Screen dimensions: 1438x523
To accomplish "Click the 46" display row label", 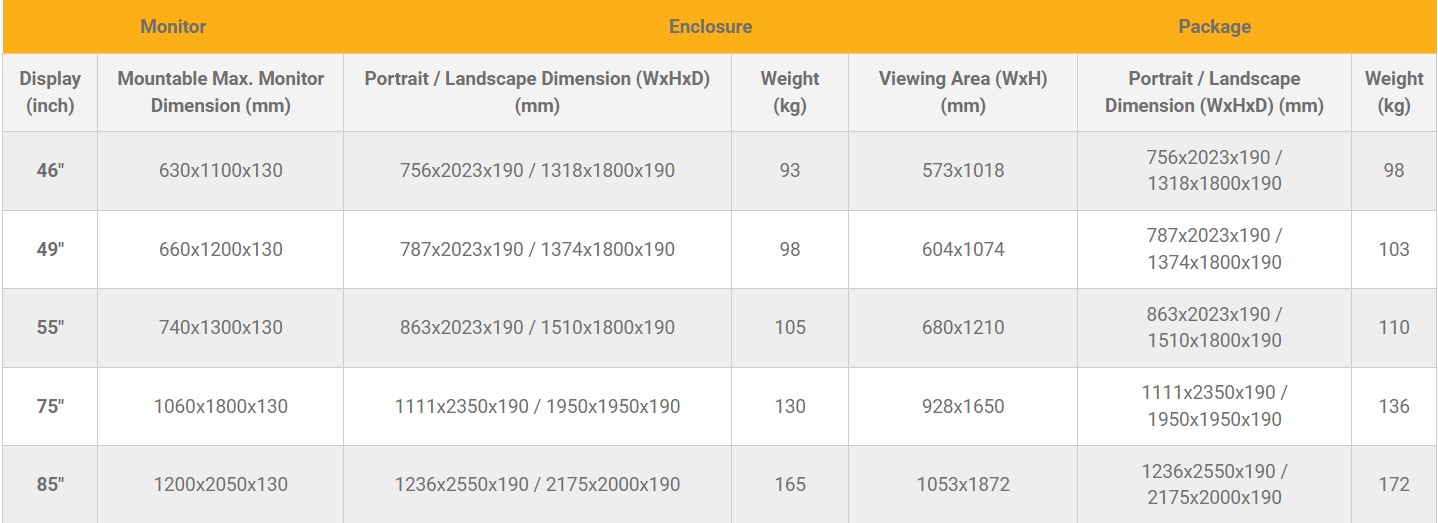I will click(x=50, y=171).
